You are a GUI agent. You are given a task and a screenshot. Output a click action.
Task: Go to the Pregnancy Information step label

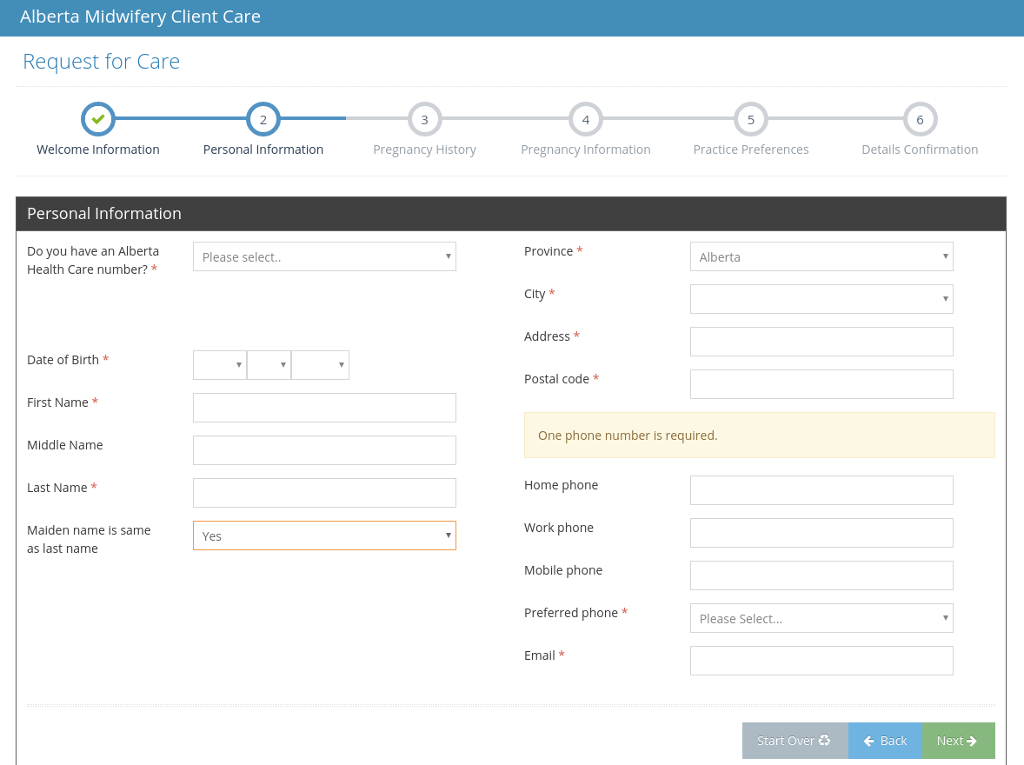(586, 150)
